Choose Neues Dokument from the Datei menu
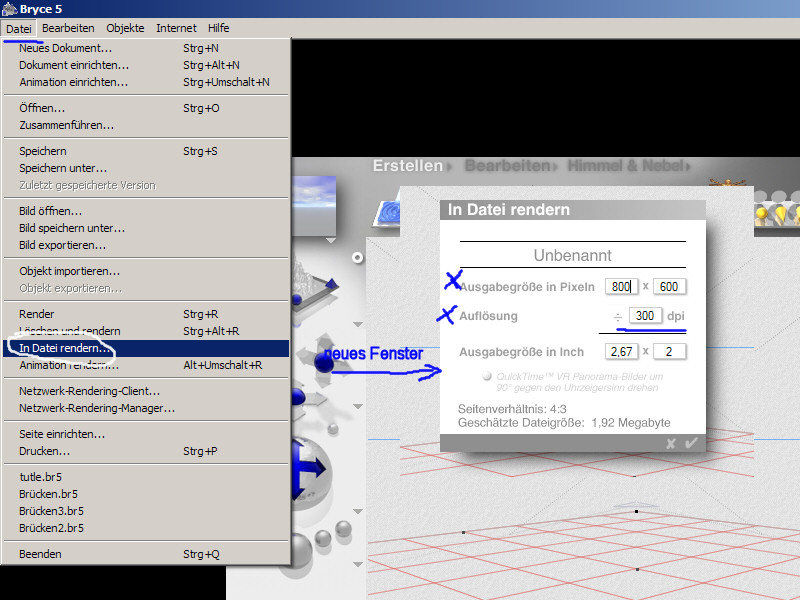 tap(146, 48)
